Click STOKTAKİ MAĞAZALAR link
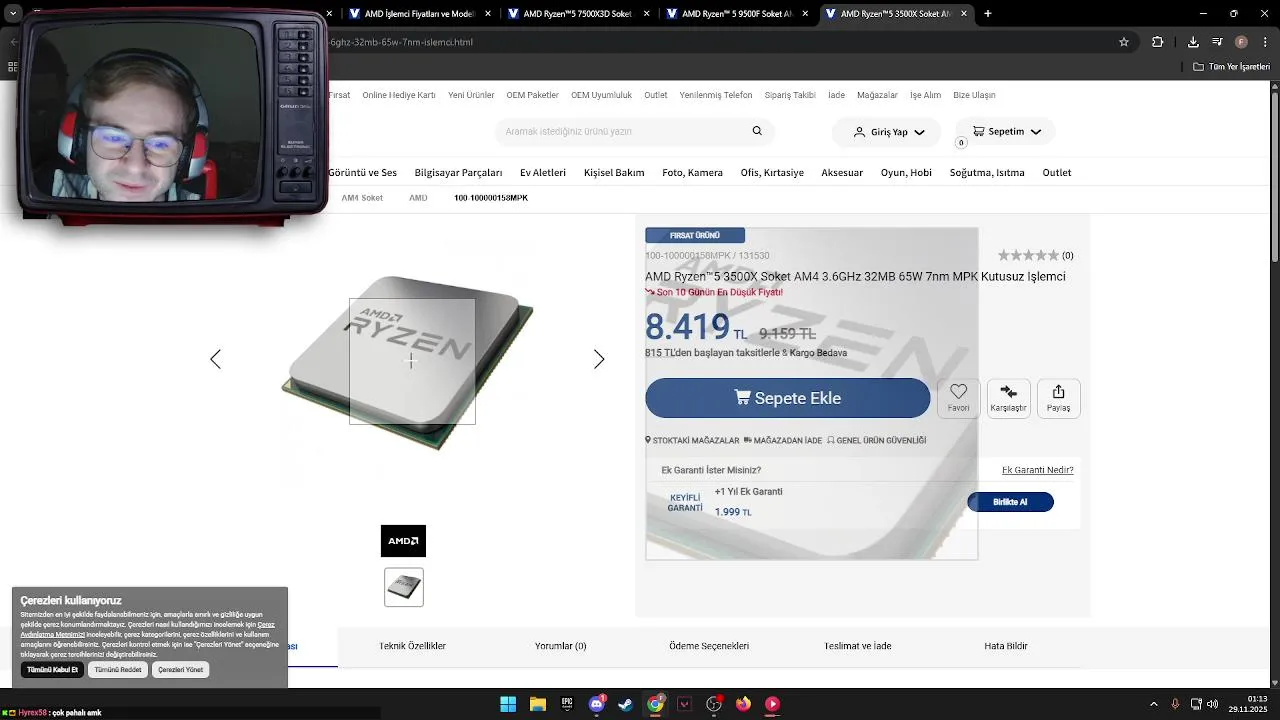 692,440
